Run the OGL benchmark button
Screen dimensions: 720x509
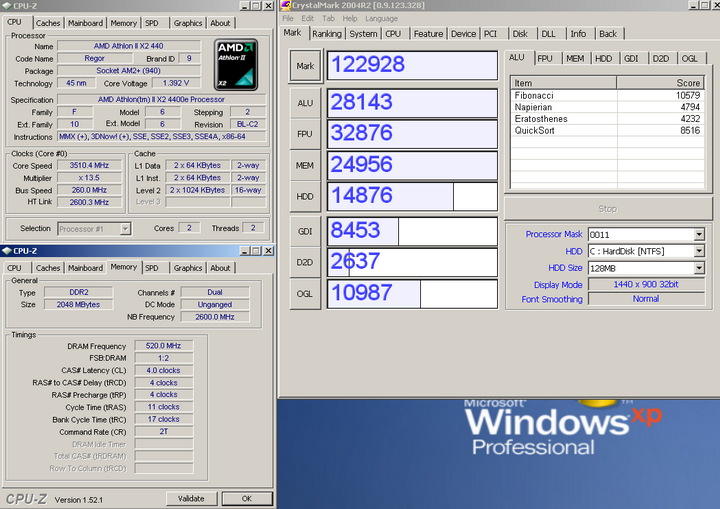coord(305,294)
